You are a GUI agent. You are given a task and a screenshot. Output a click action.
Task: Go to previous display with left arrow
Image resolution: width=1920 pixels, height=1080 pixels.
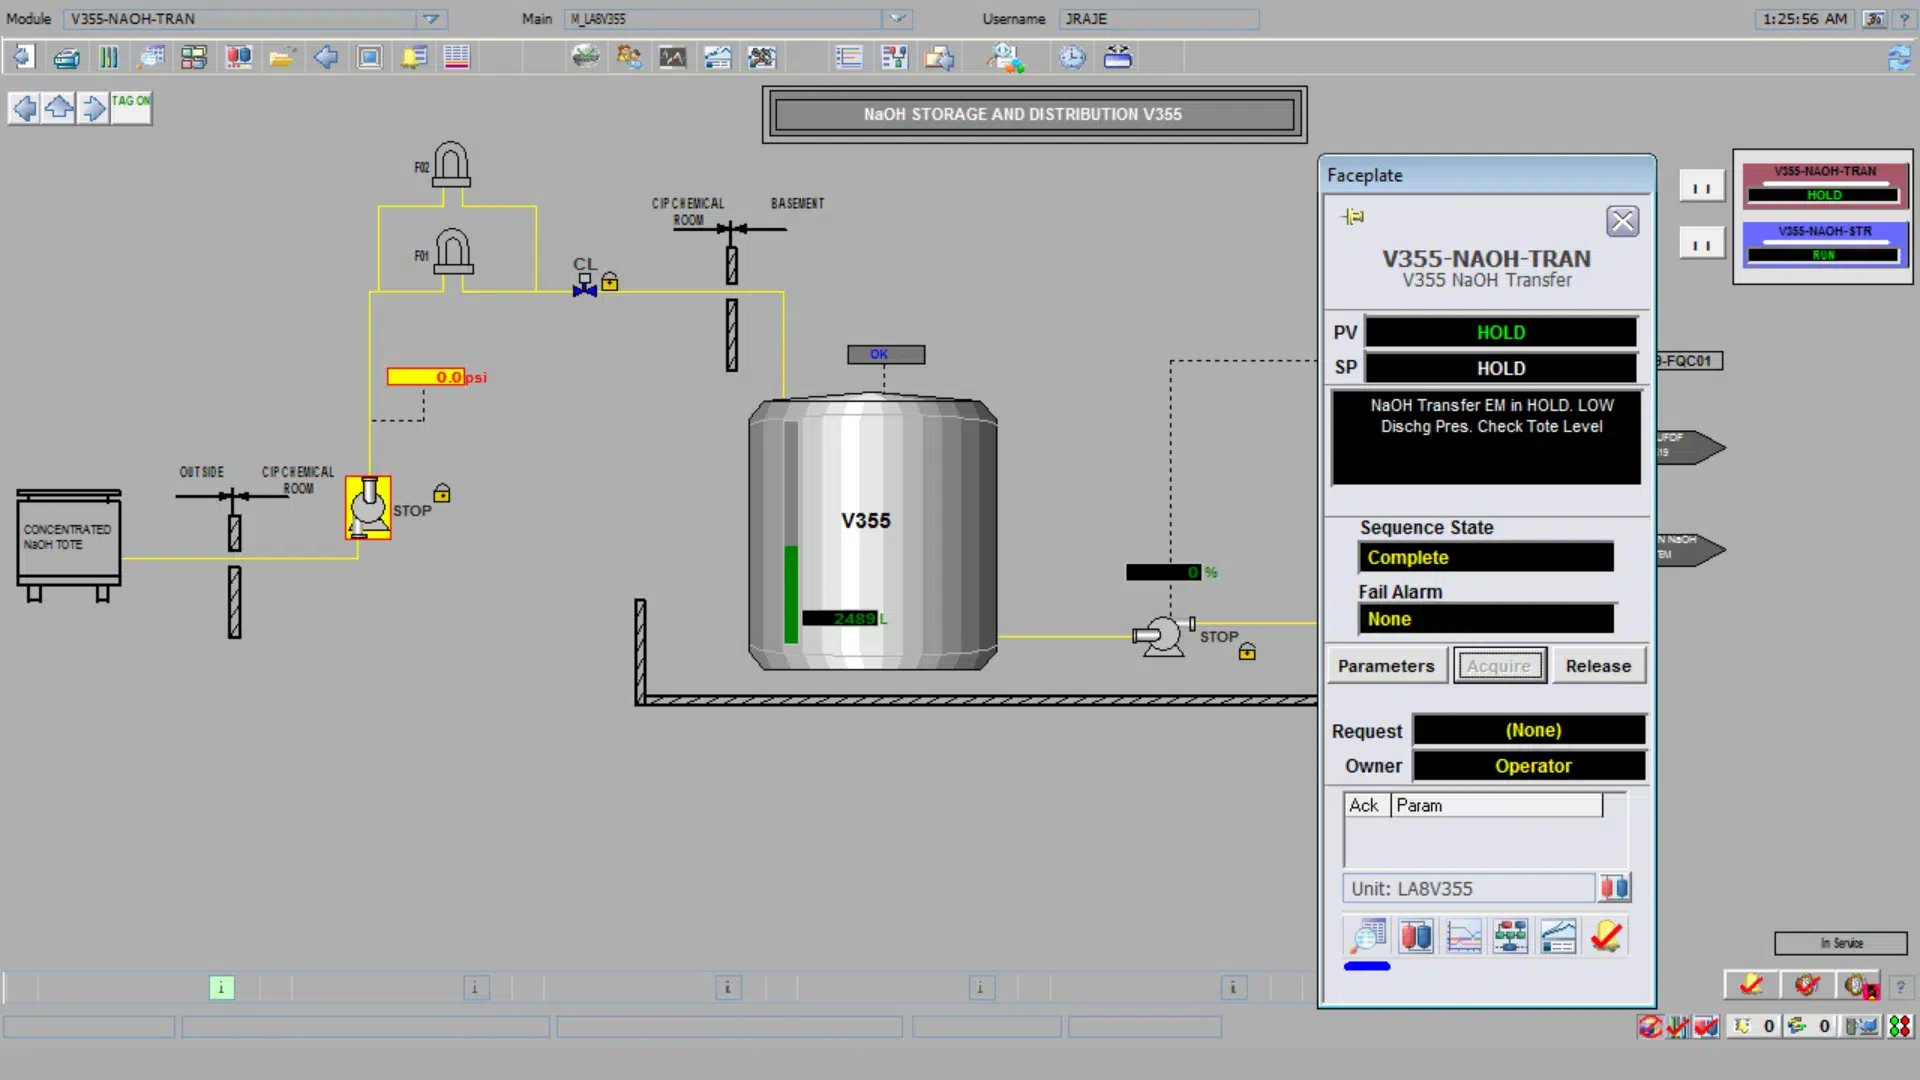pyautogui.click(x=24, y=107)
